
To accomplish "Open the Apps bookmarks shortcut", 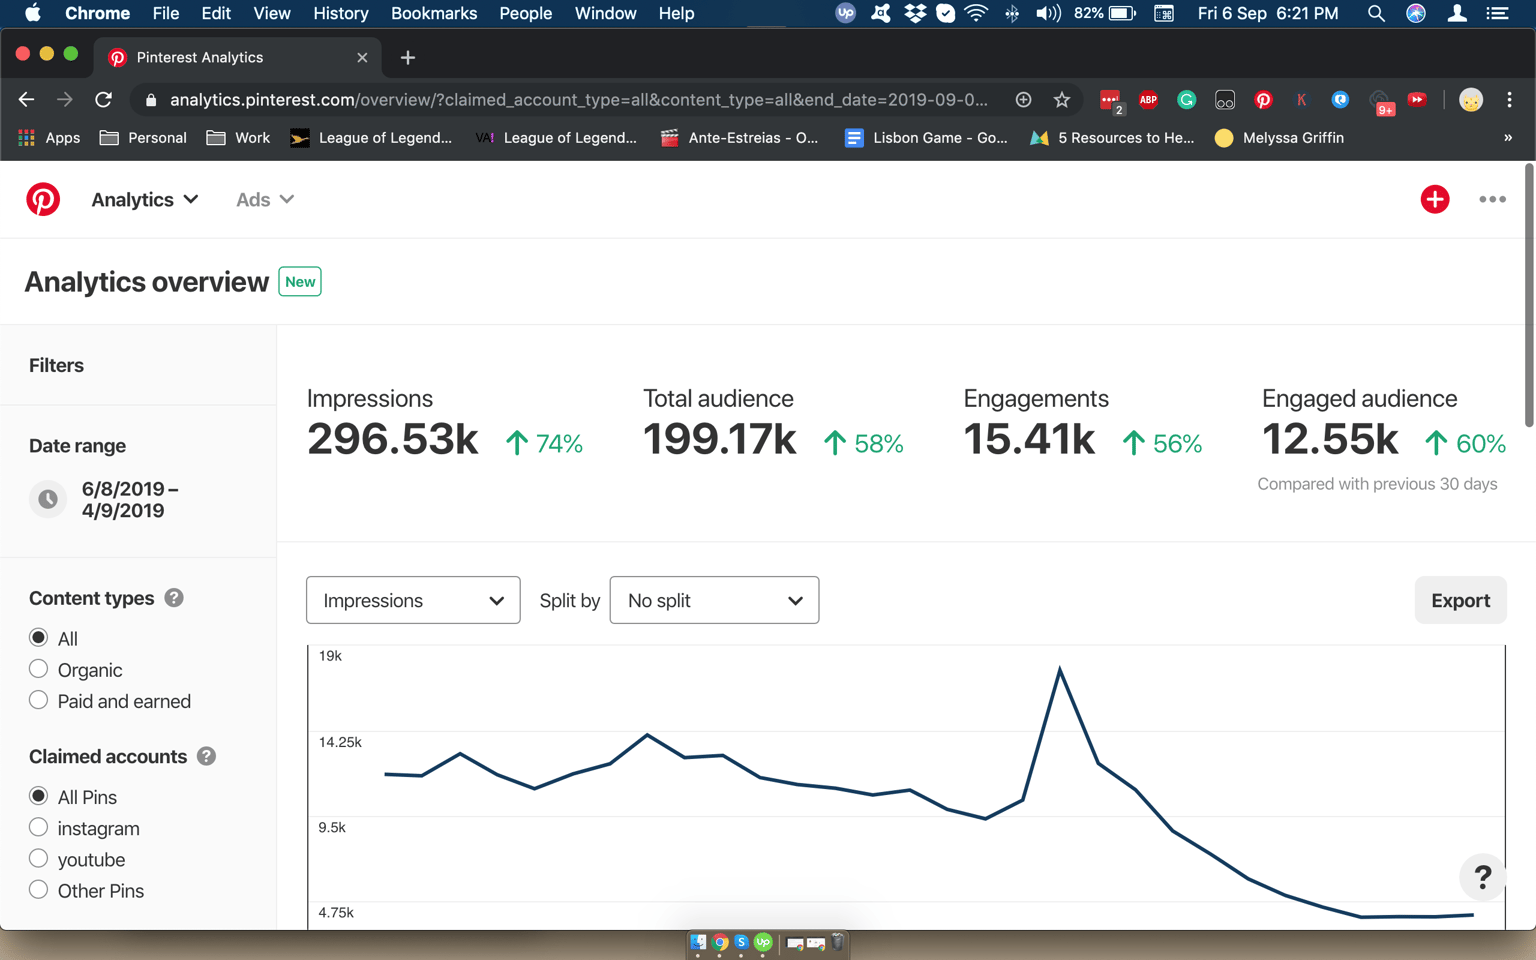I will point(49,138).
